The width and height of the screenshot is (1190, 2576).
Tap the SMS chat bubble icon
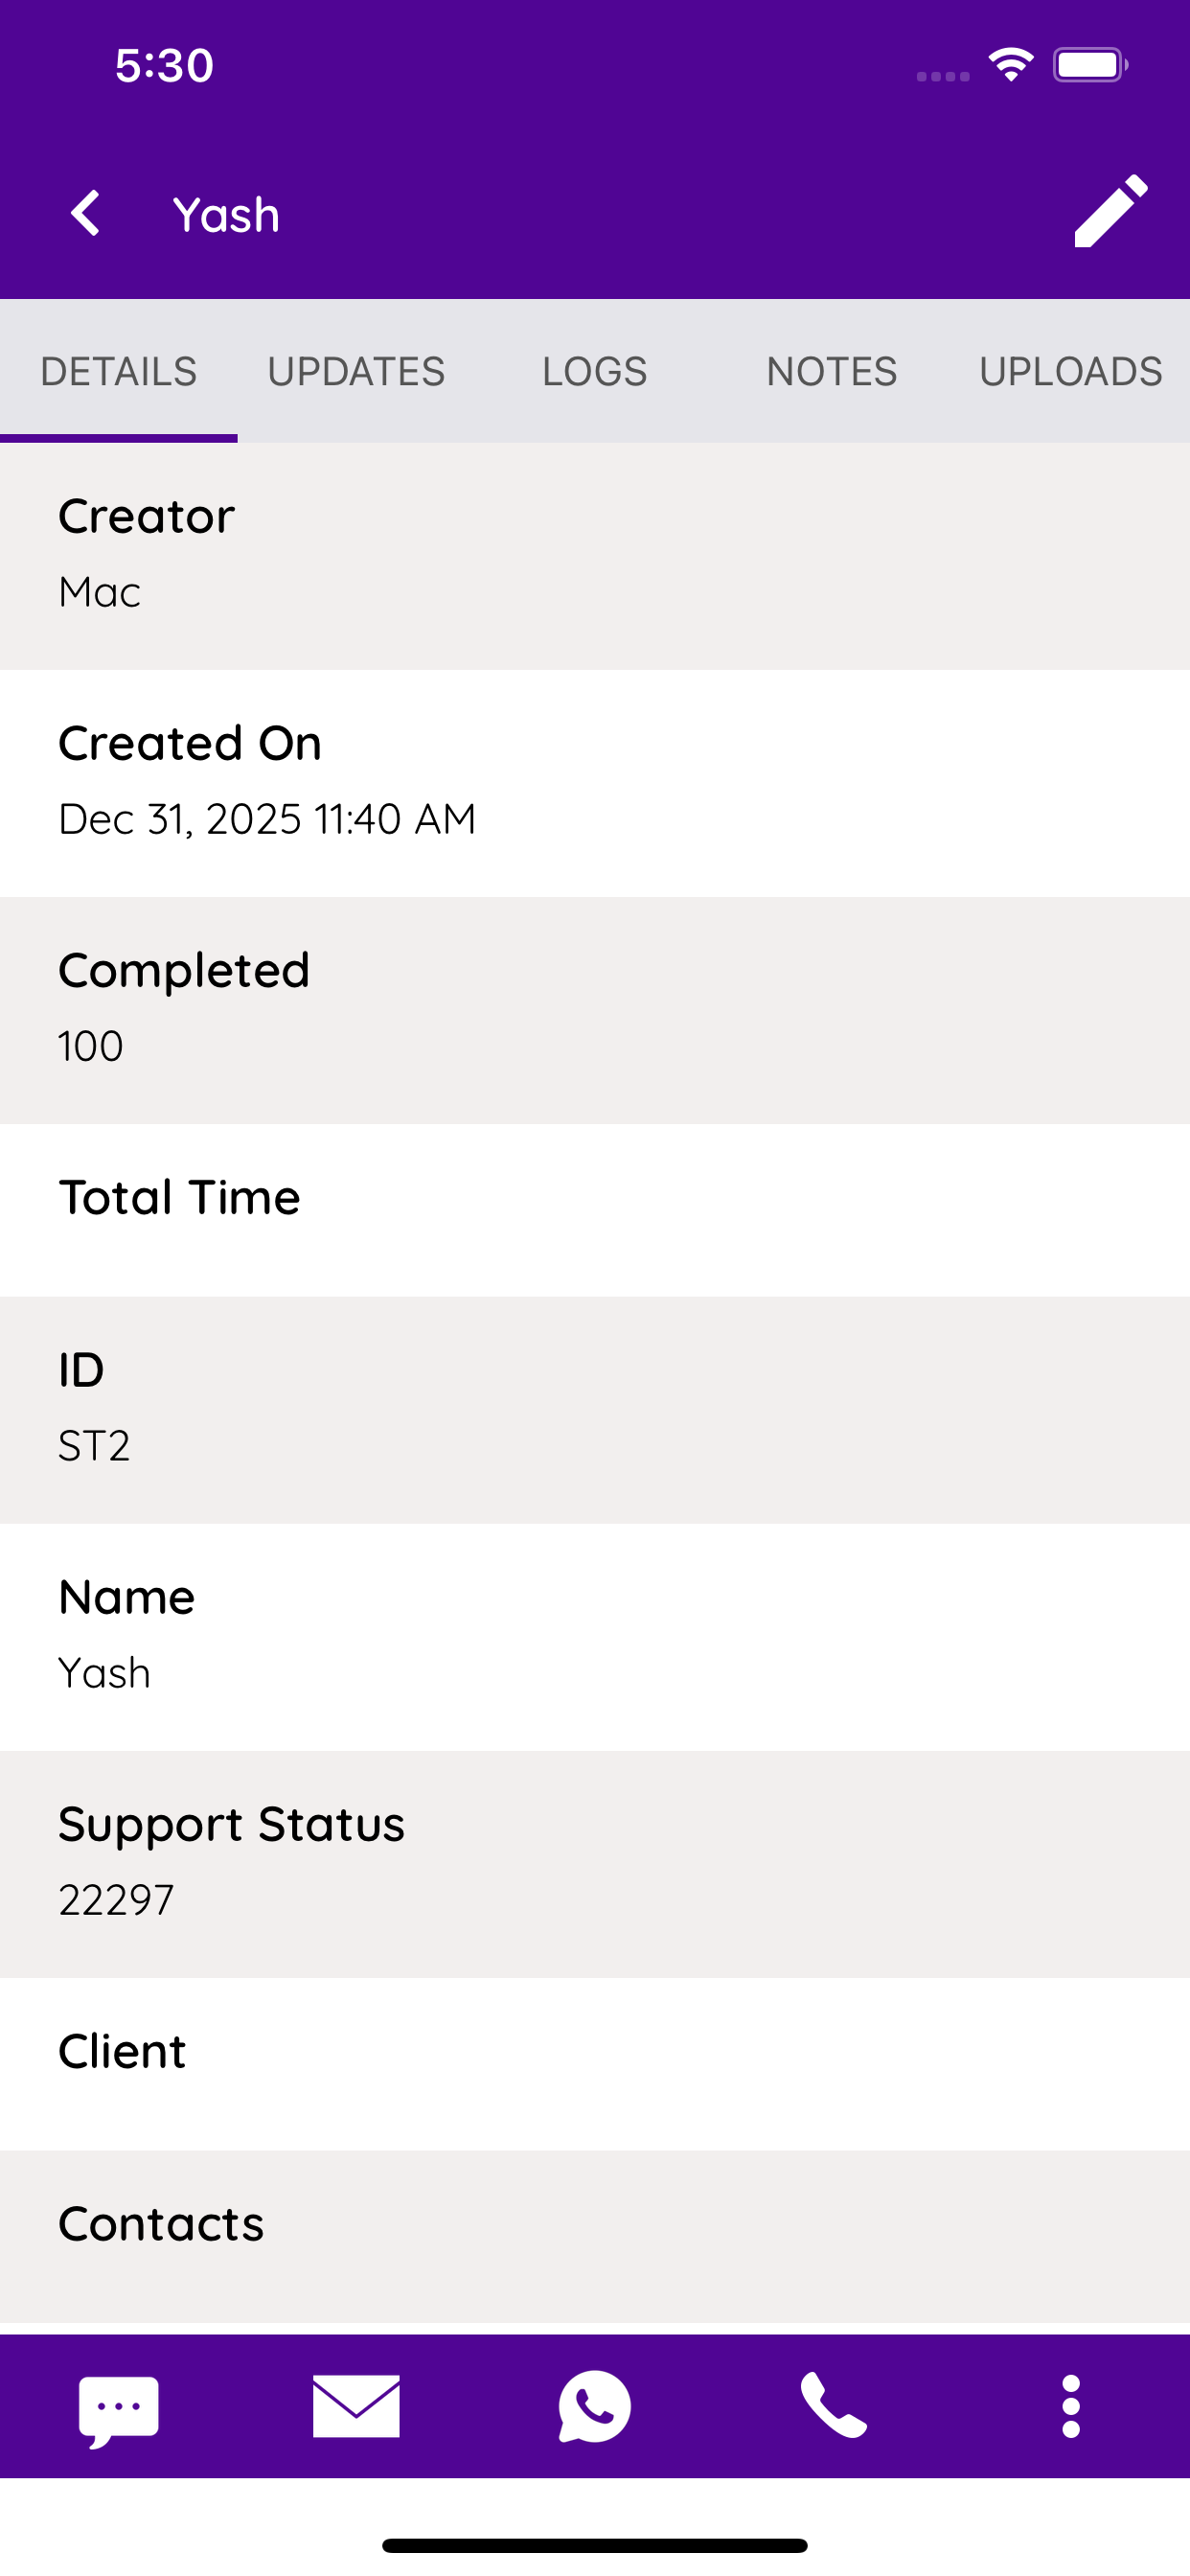119,2411
